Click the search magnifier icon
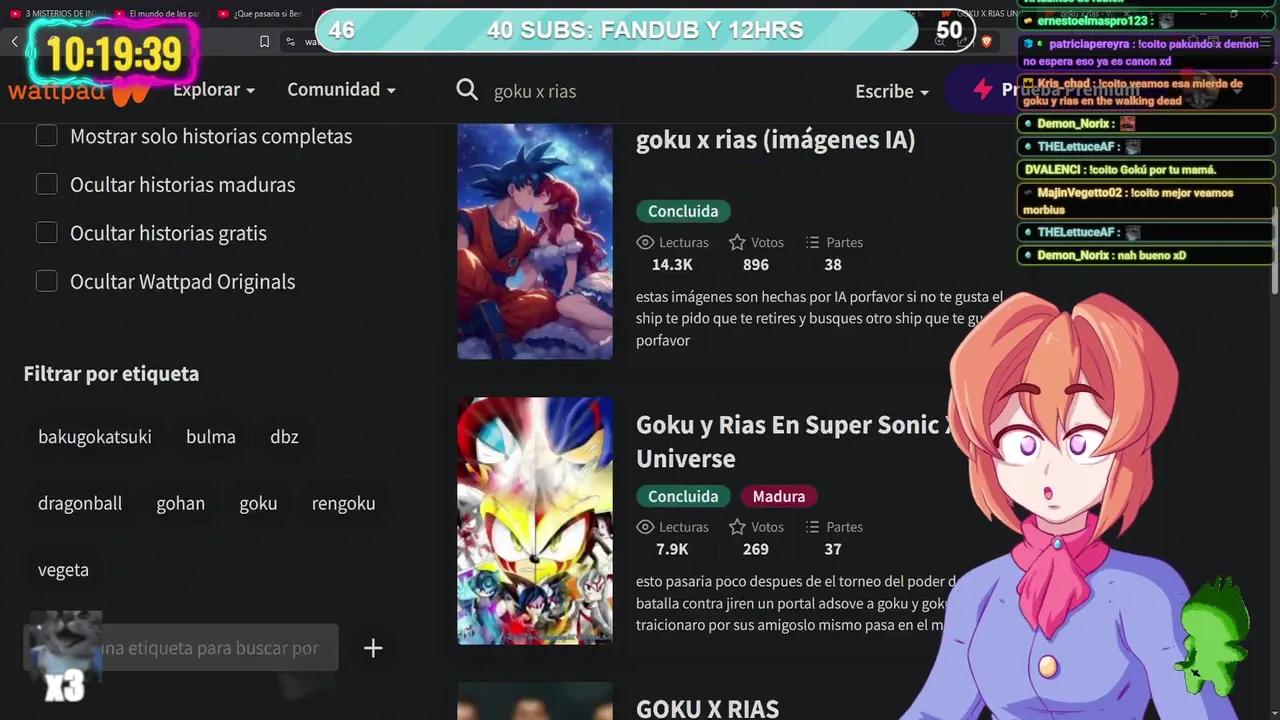Screen dimensions: 1280x720 point(467,90)
